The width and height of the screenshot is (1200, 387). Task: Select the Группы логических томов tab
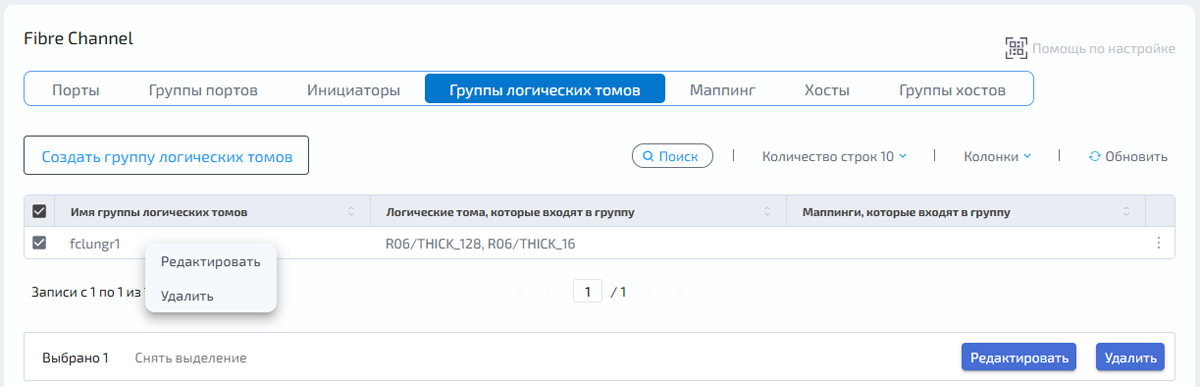pyautogui.click(x=545, y=90)
